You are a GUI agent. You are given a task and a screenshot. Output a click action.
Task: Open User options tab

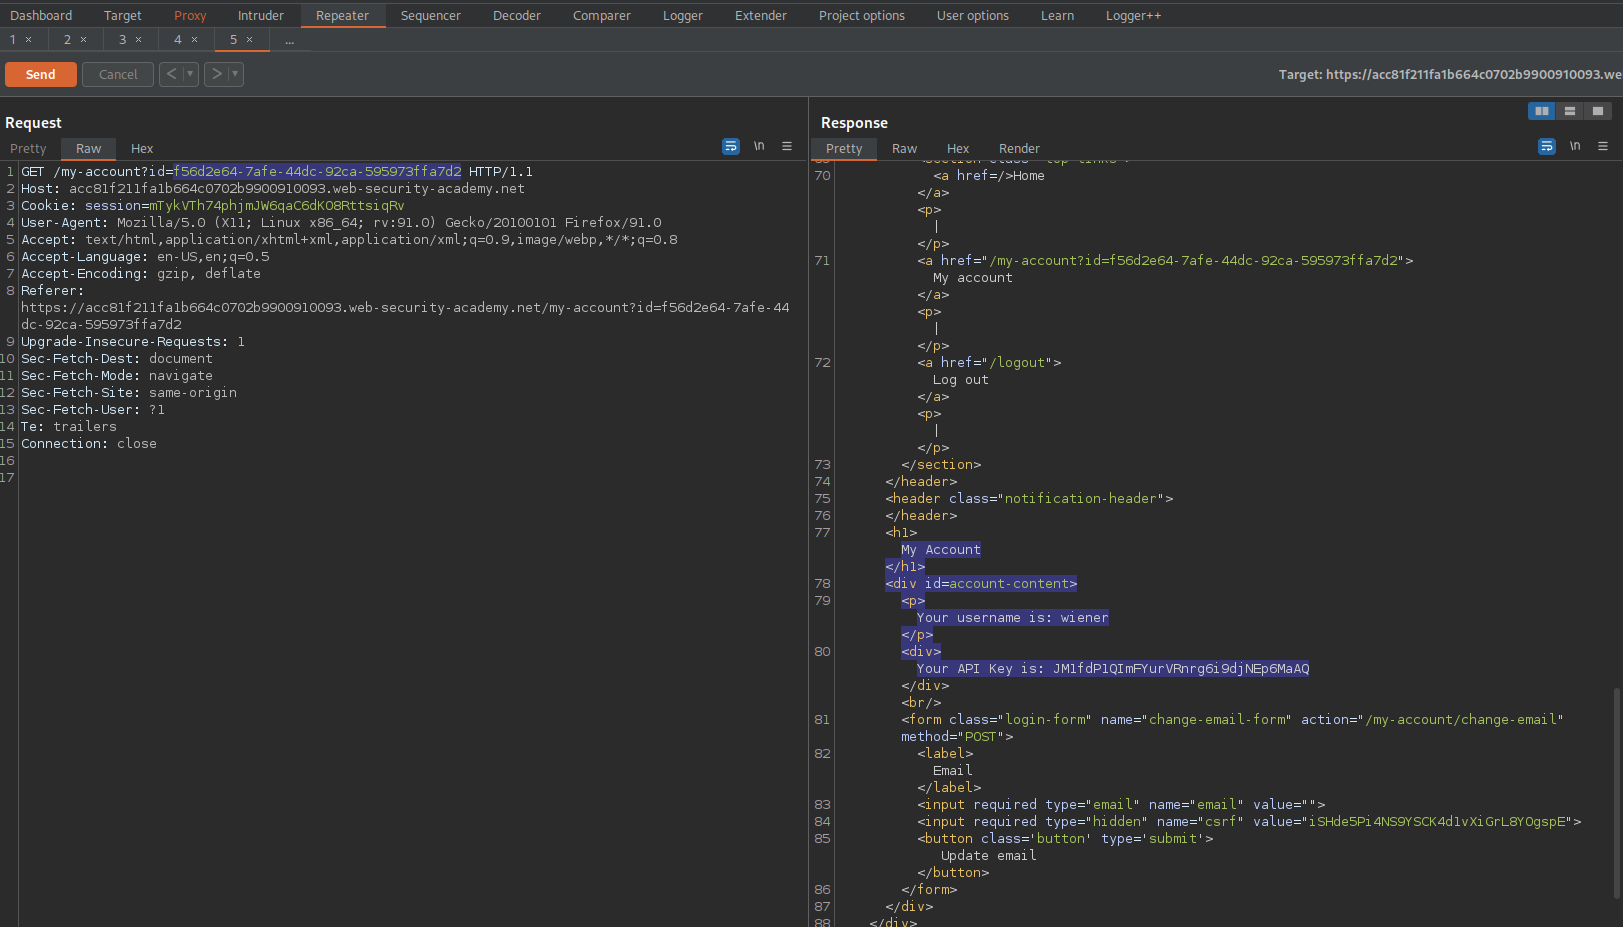coord(973,15)
